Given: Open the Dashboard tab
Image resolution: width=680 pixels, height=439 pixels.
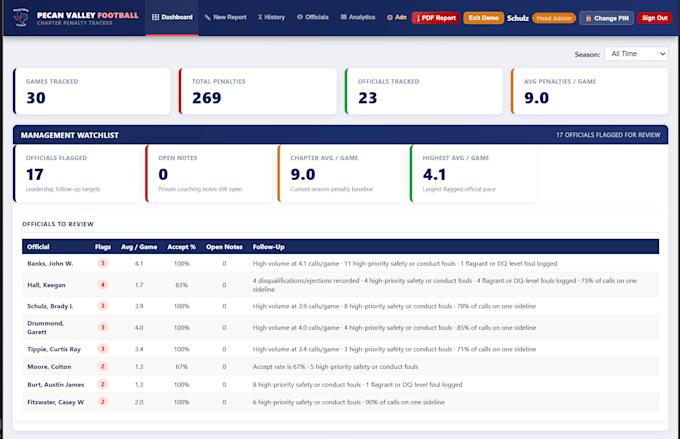Looking at the screenshot, I should 172,17.
